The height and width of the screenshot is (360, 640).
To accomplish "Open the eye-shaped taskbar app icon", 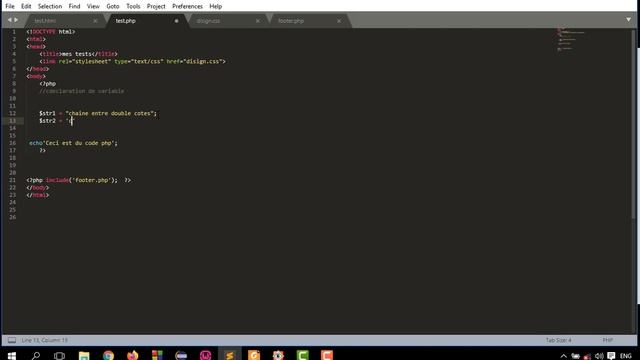I will click(278, 356).
